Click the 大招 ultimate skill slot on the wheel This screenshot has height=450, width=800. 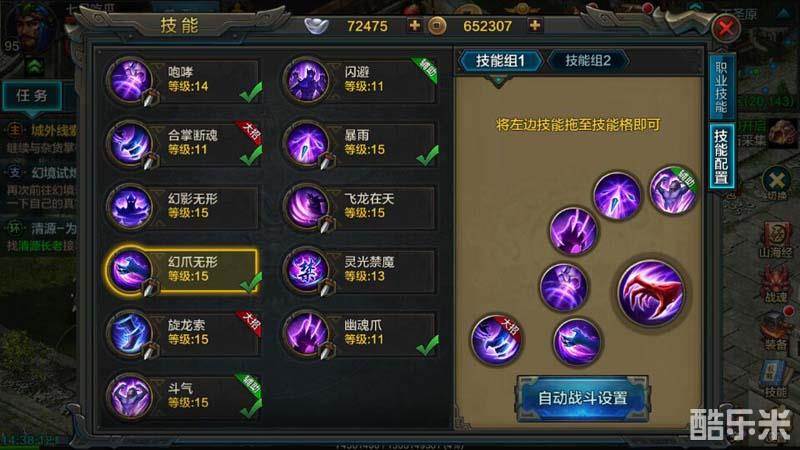(x=496, y=339)
